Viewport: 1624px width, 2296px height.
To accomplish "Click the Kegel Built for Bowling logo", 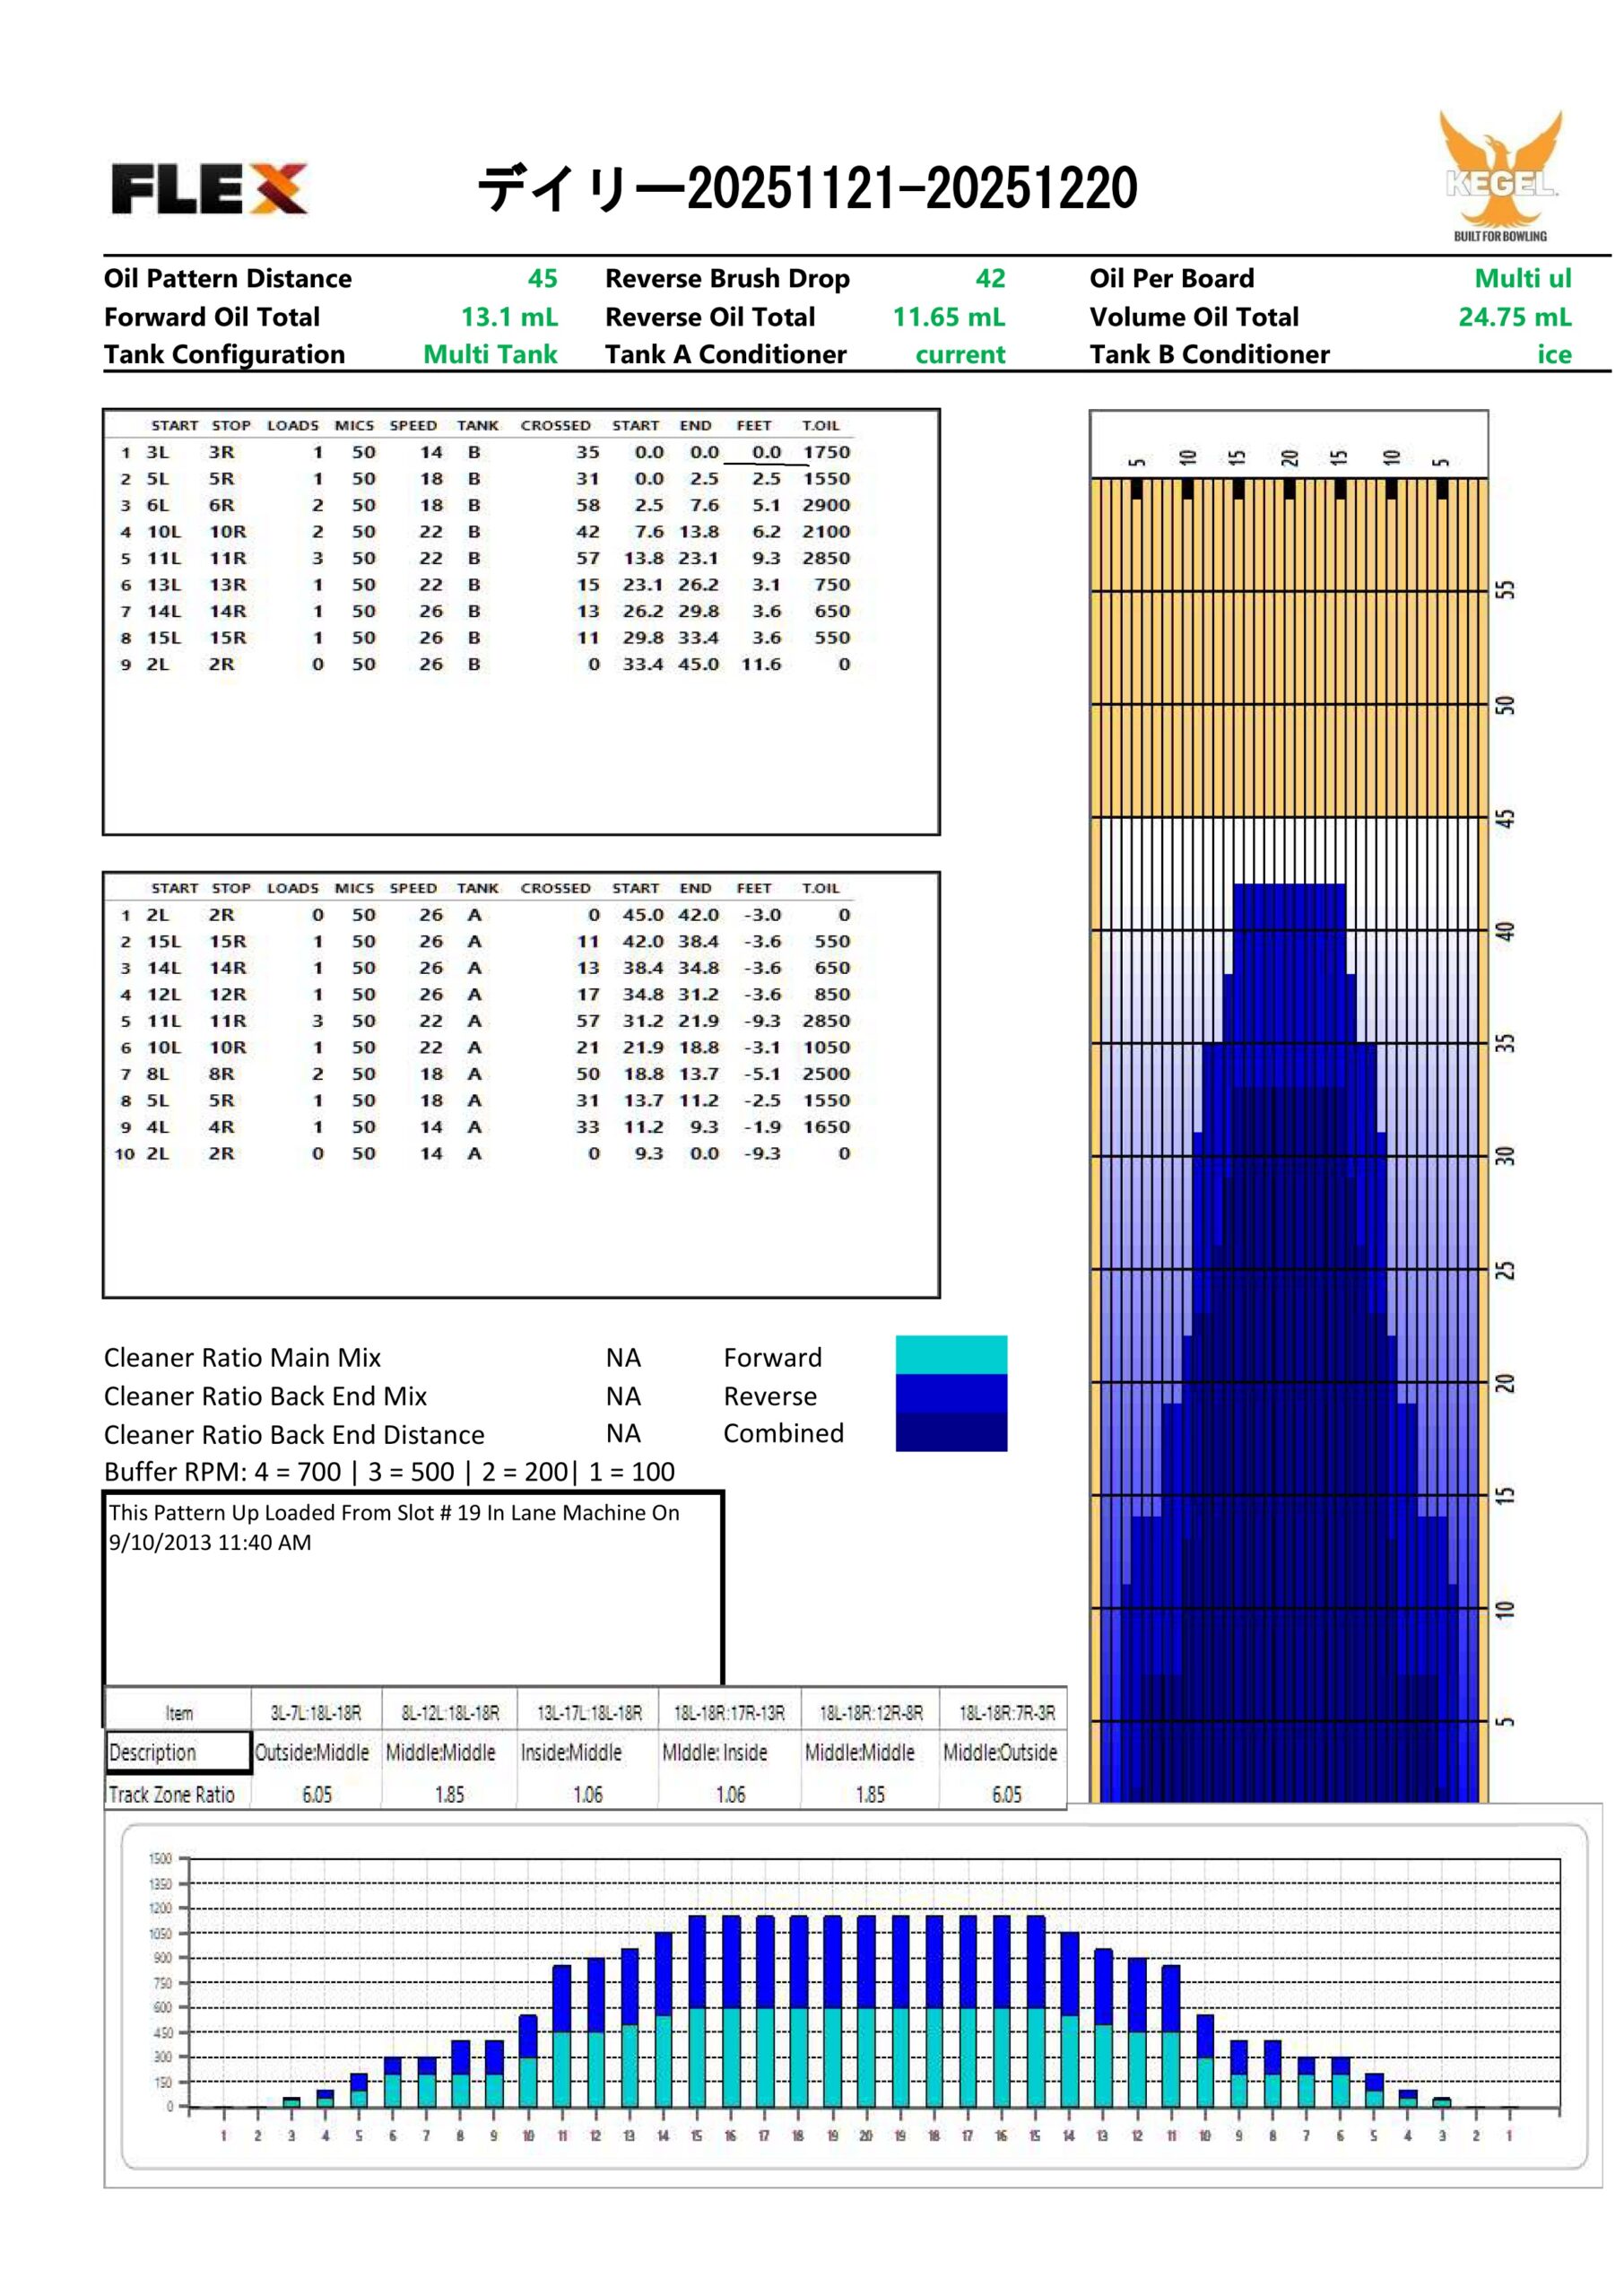I will [1499, 177].
